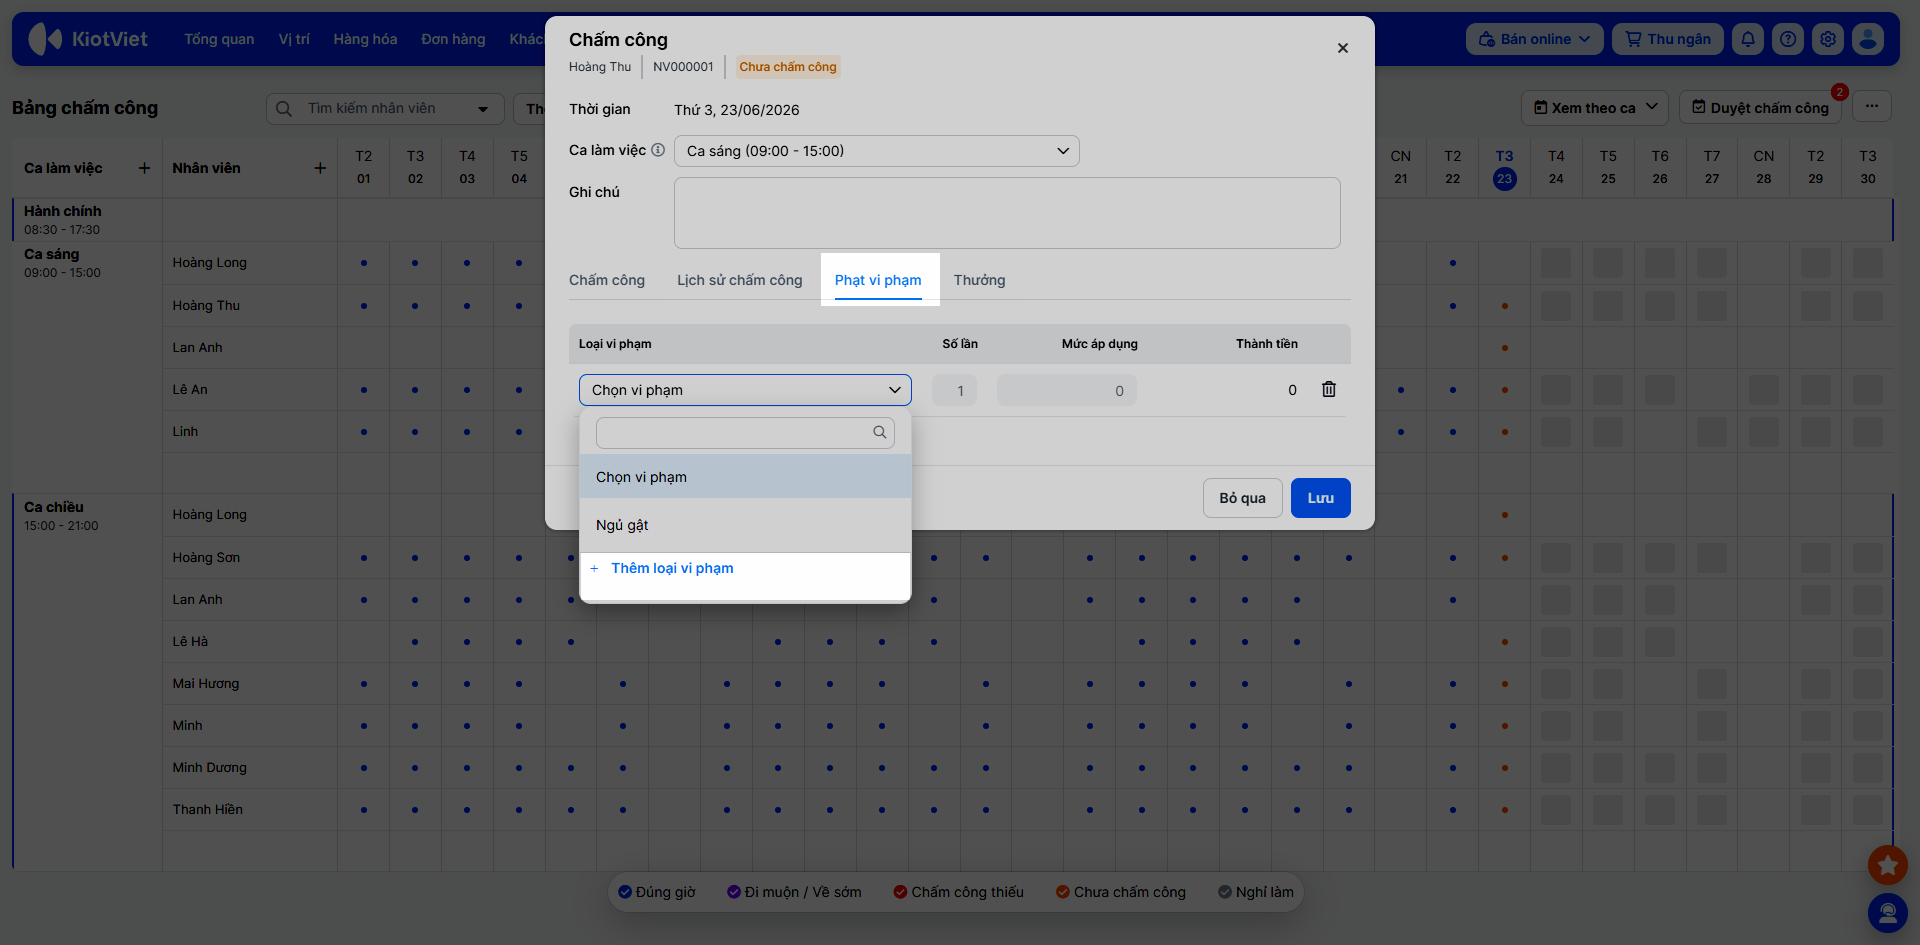Save with the Lưu button
The width and height of the screenshot is (1920, 945).
(x=1321, y=498)
